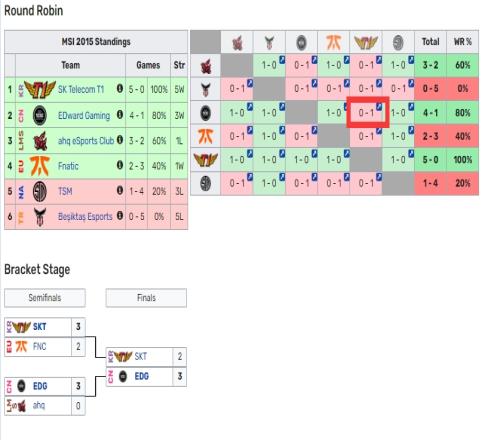Click the Semifinals bracket header
The image size is (500, 440).
pos(45,298)
